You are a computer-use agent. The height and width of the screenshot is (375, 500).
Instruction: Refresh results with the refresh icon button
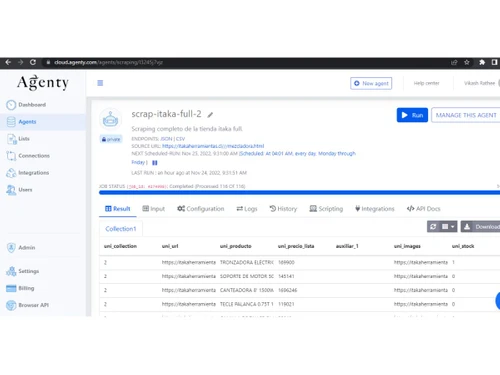coord(433,227)
